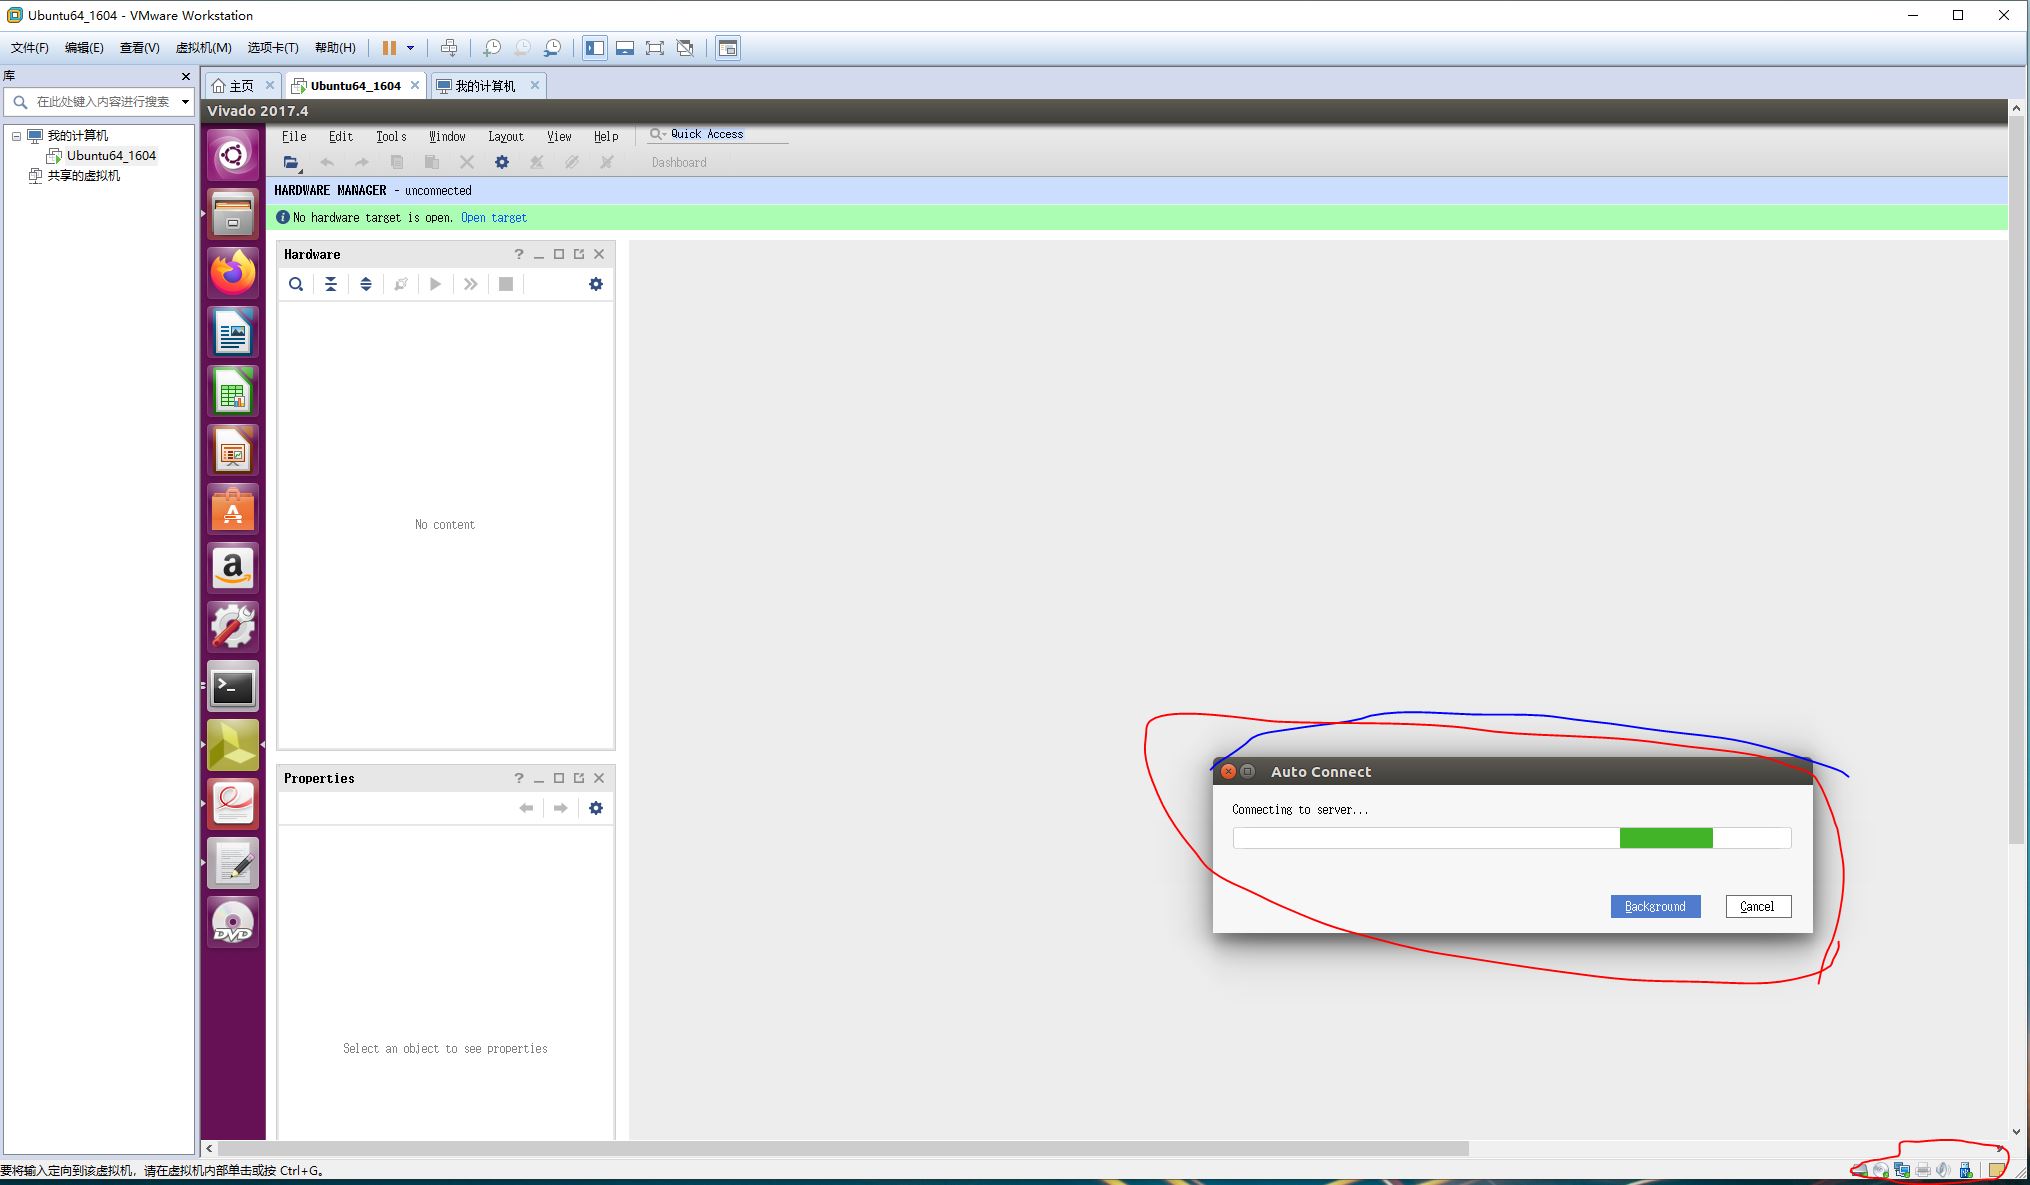Pause the virtual machine in VMware toolbar
This screenshot has width=2030, height=1185.
(x=389, y=48)
